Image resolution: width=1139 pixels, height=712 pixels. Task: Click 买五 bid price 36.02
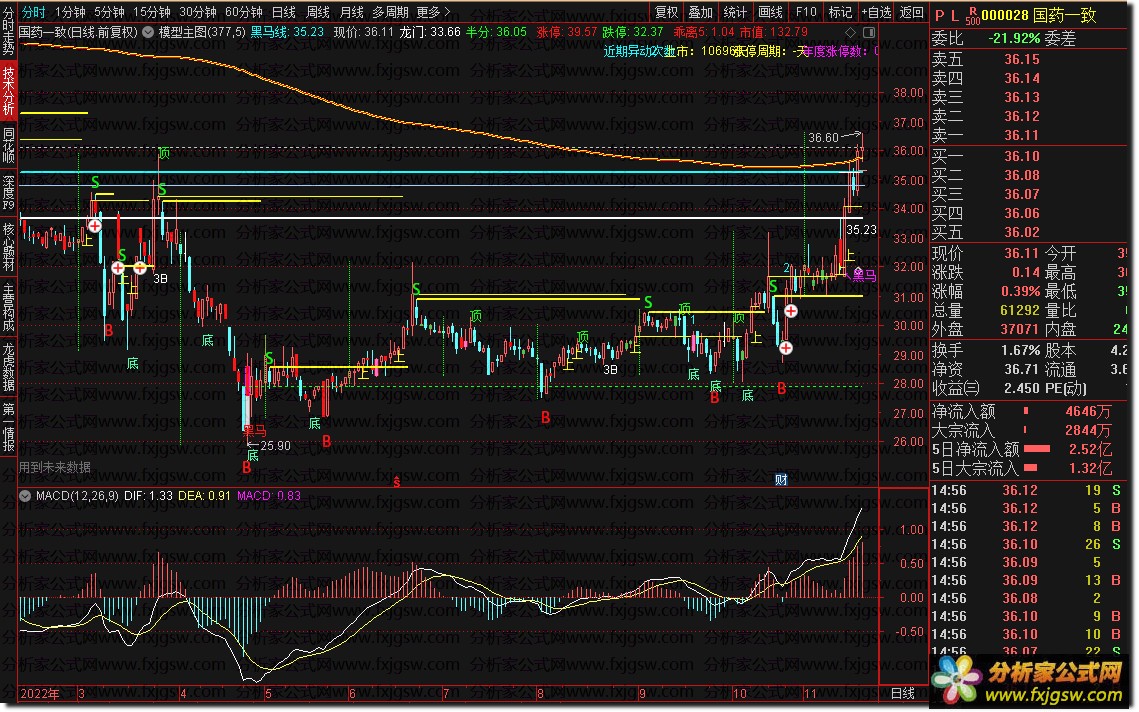pos(1022,232)
